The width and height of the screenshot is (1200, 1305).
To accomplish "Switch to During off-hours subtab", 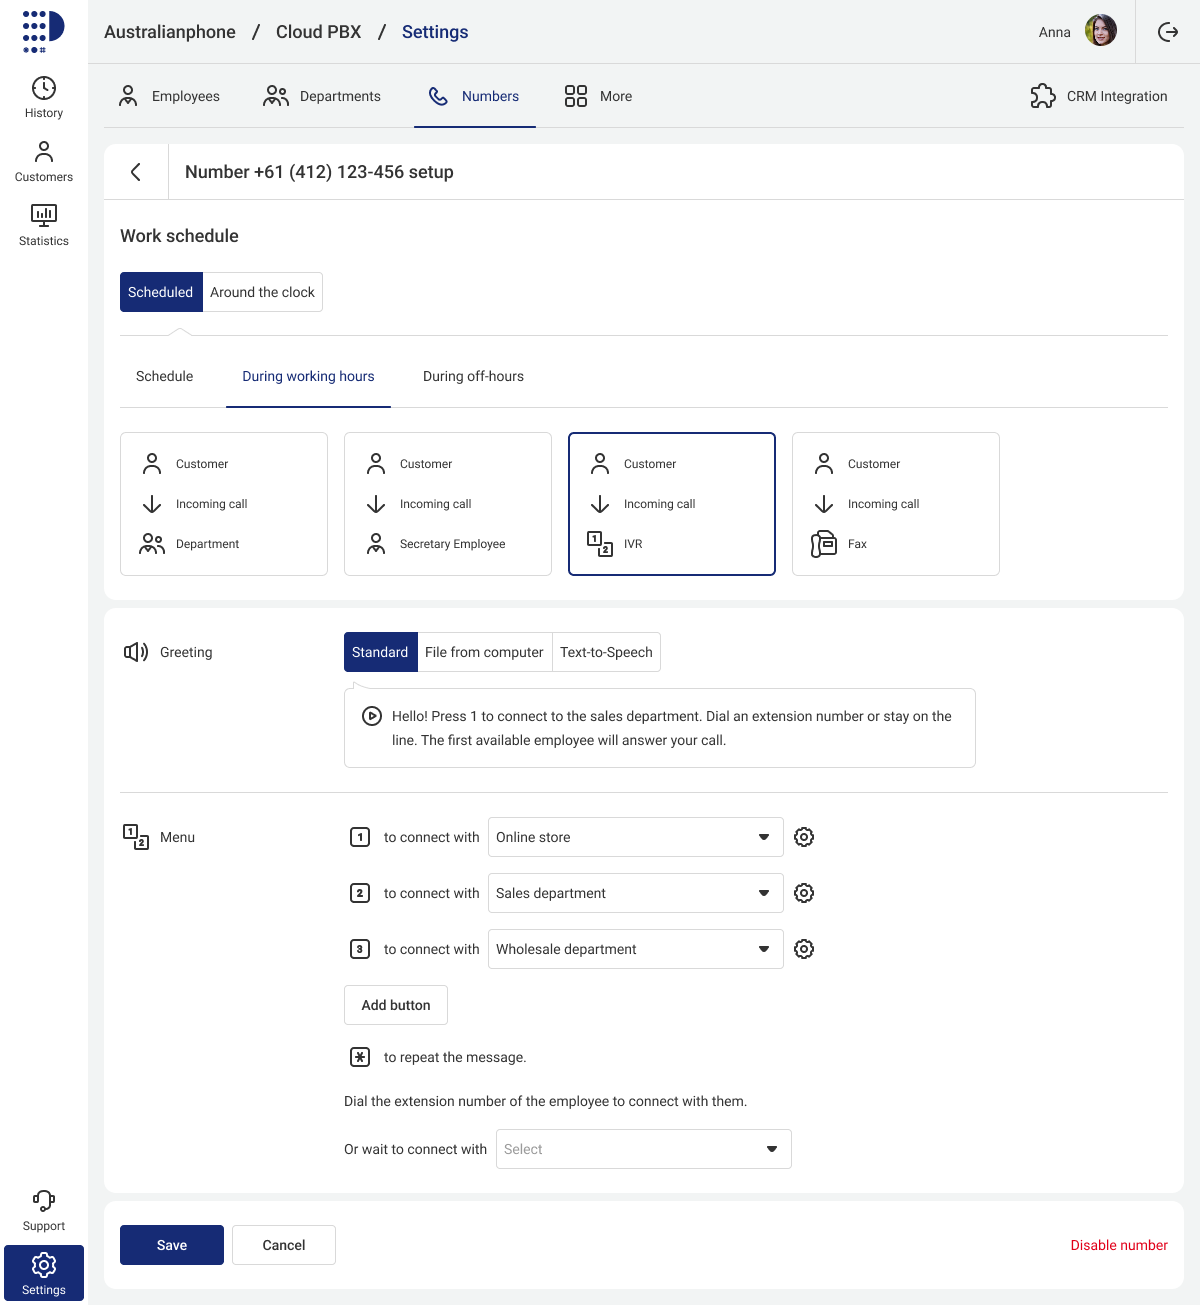I will [x=473, y=376].
